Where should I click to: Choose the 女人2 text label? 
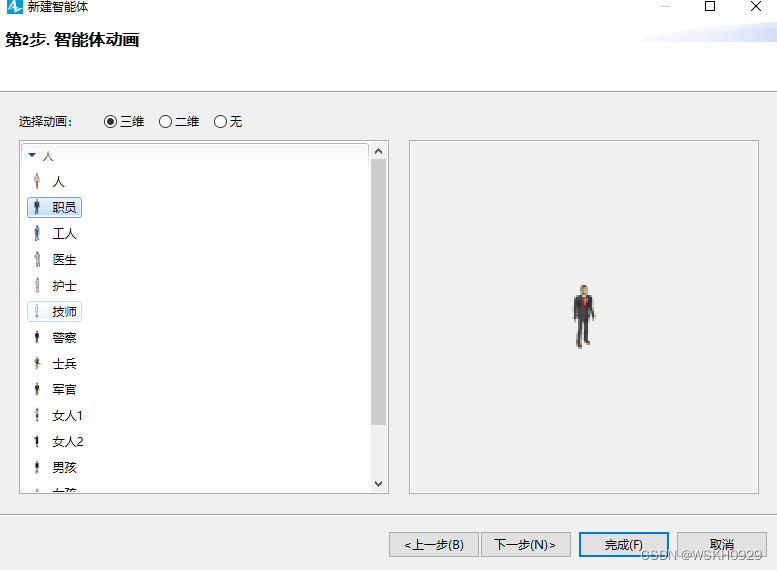coord(68,442)
